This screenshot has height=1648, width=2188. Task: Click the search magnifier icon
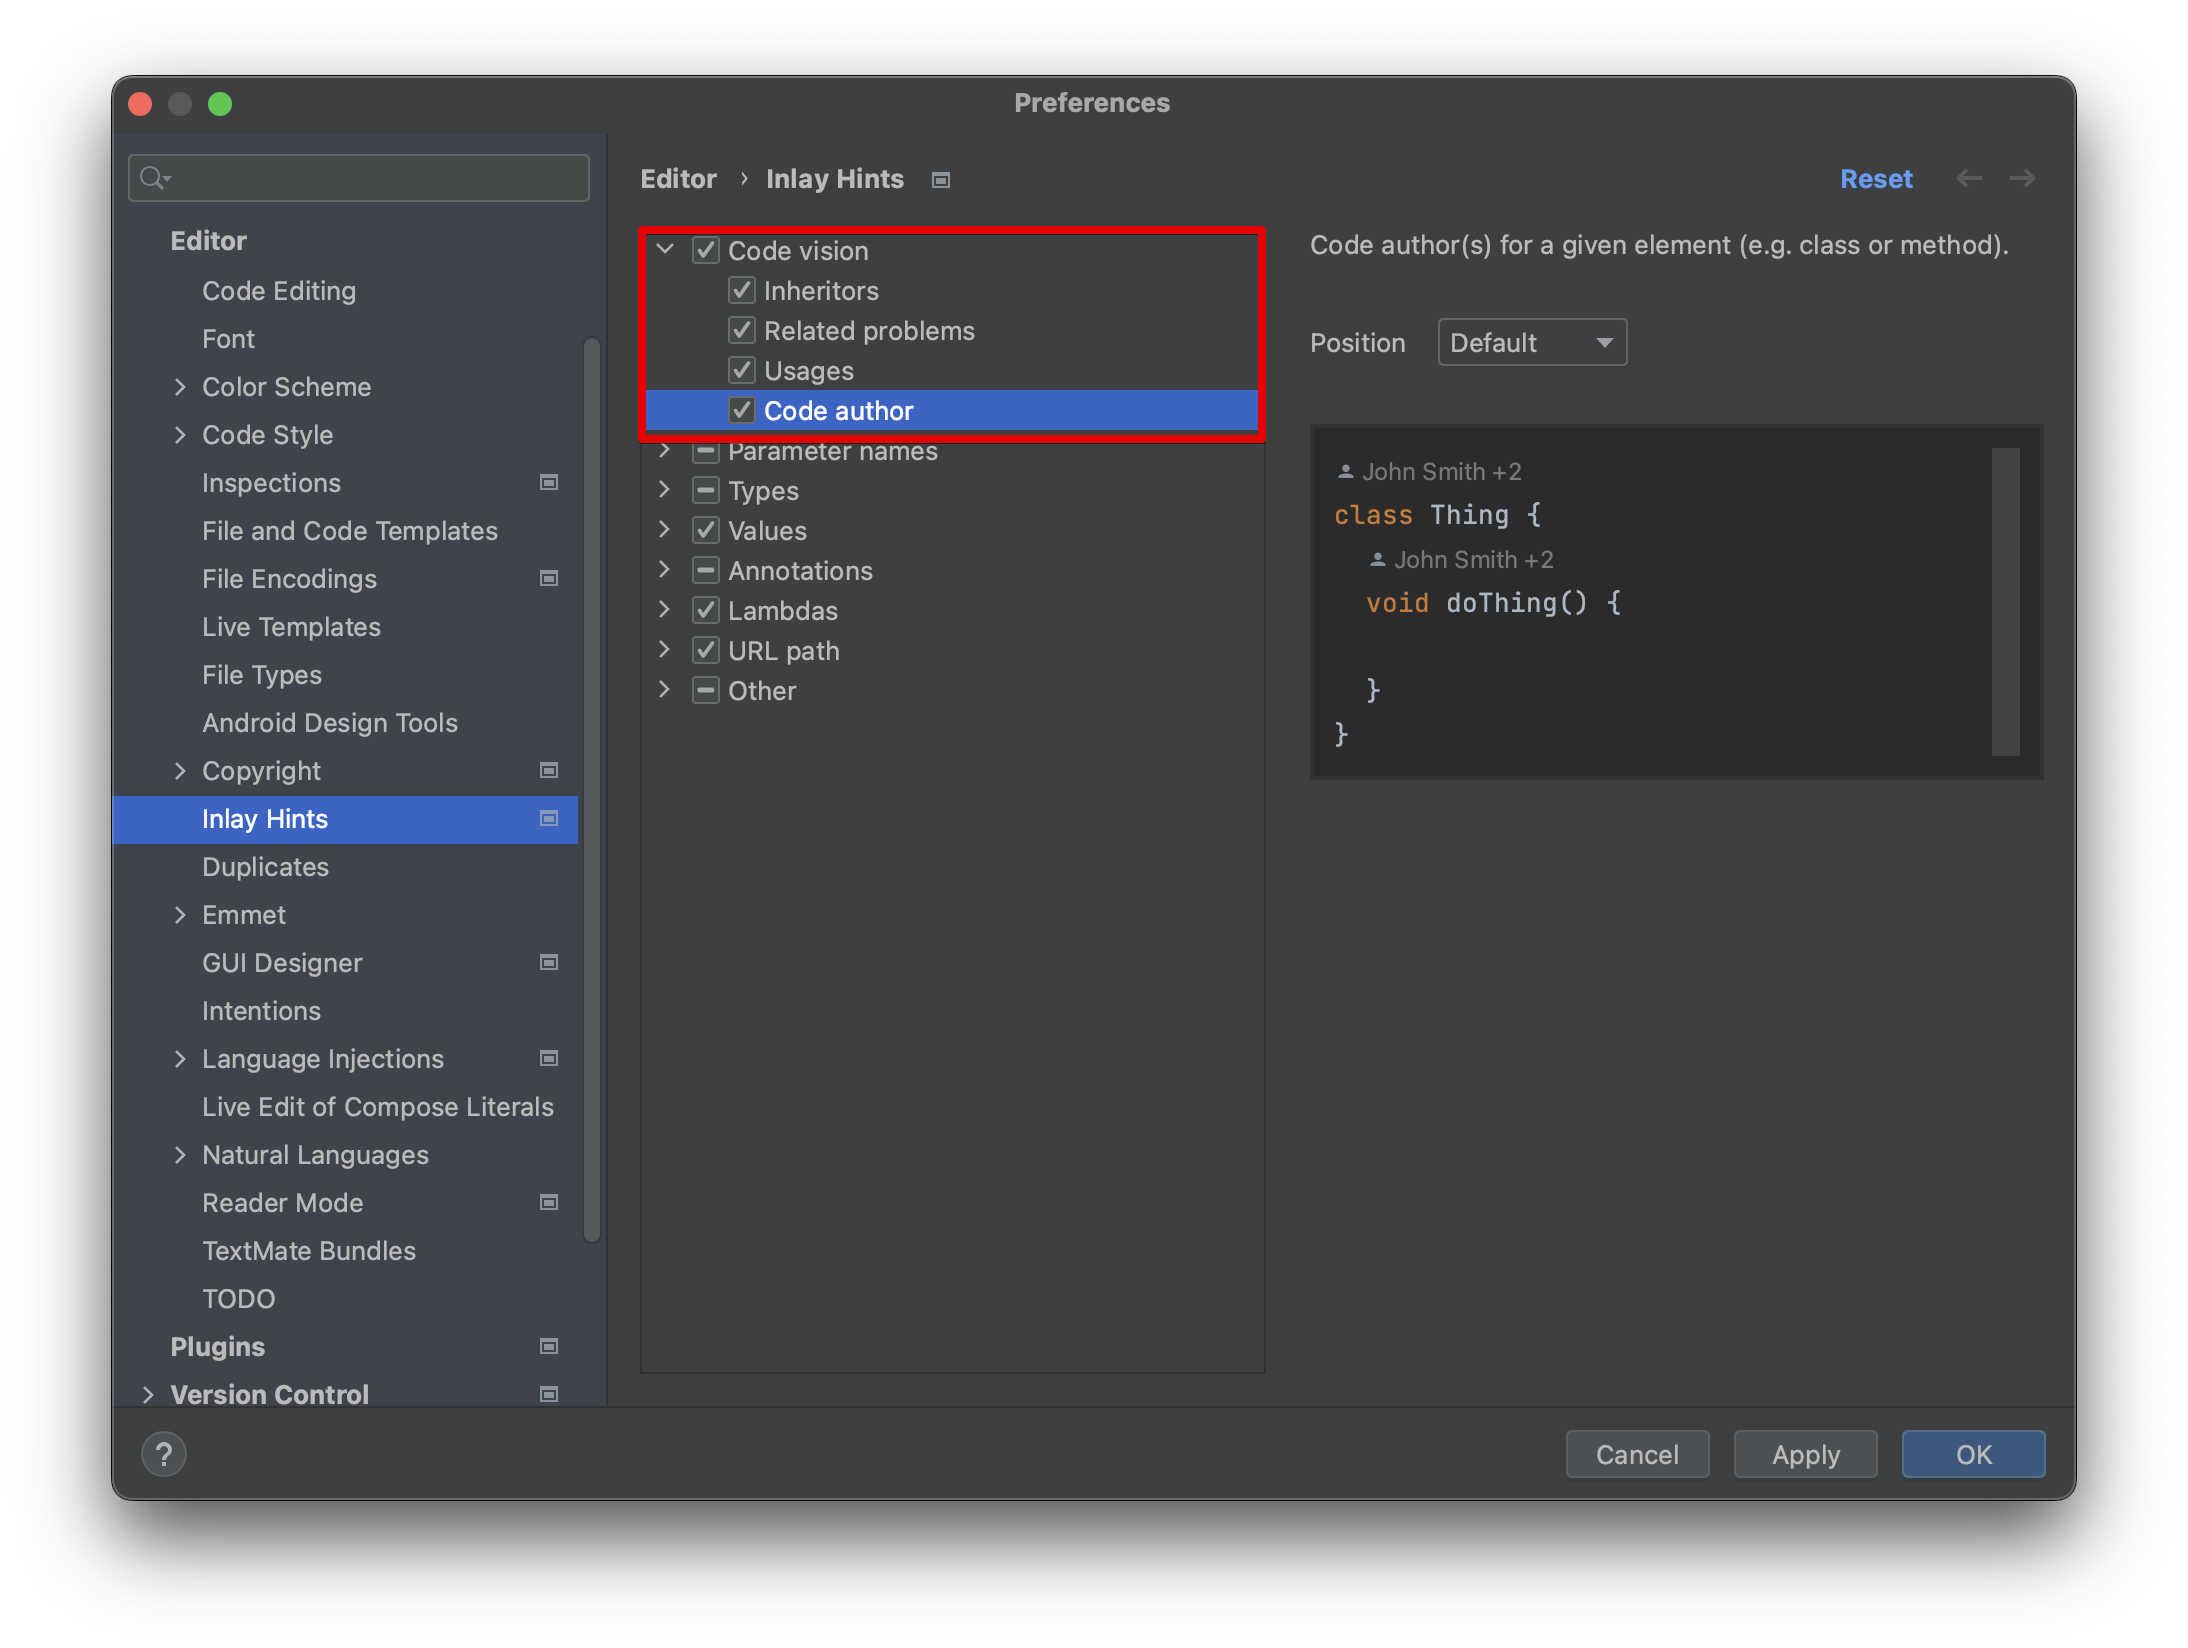153,178
